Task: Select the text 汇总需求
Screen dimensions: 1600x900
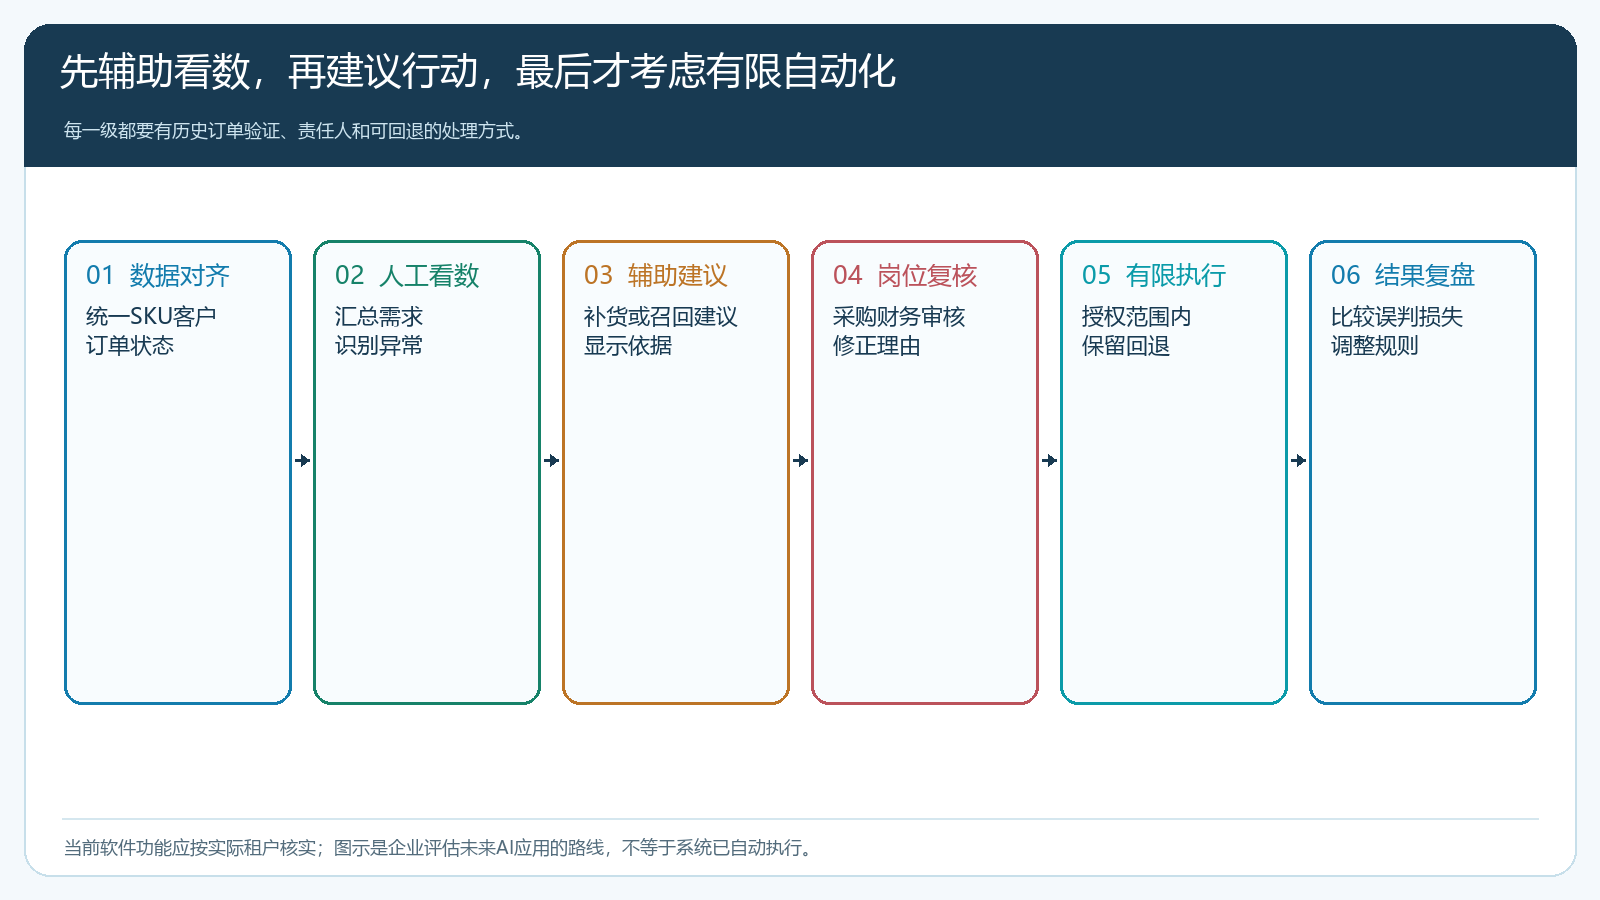Action: [x=379, y=316]
